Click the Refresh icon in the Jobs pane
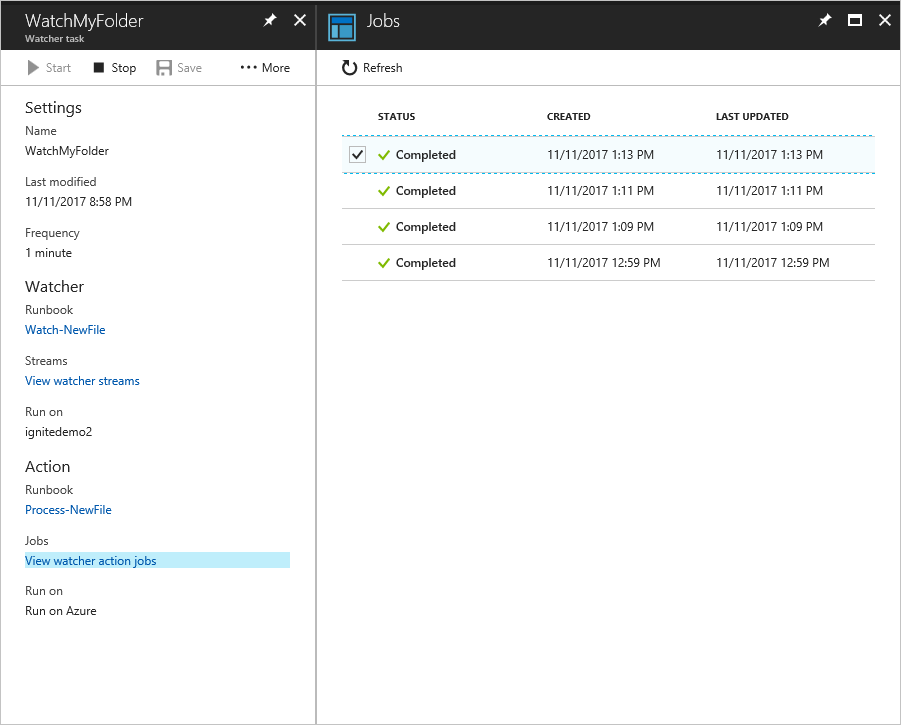 click(x=348, y=67)
